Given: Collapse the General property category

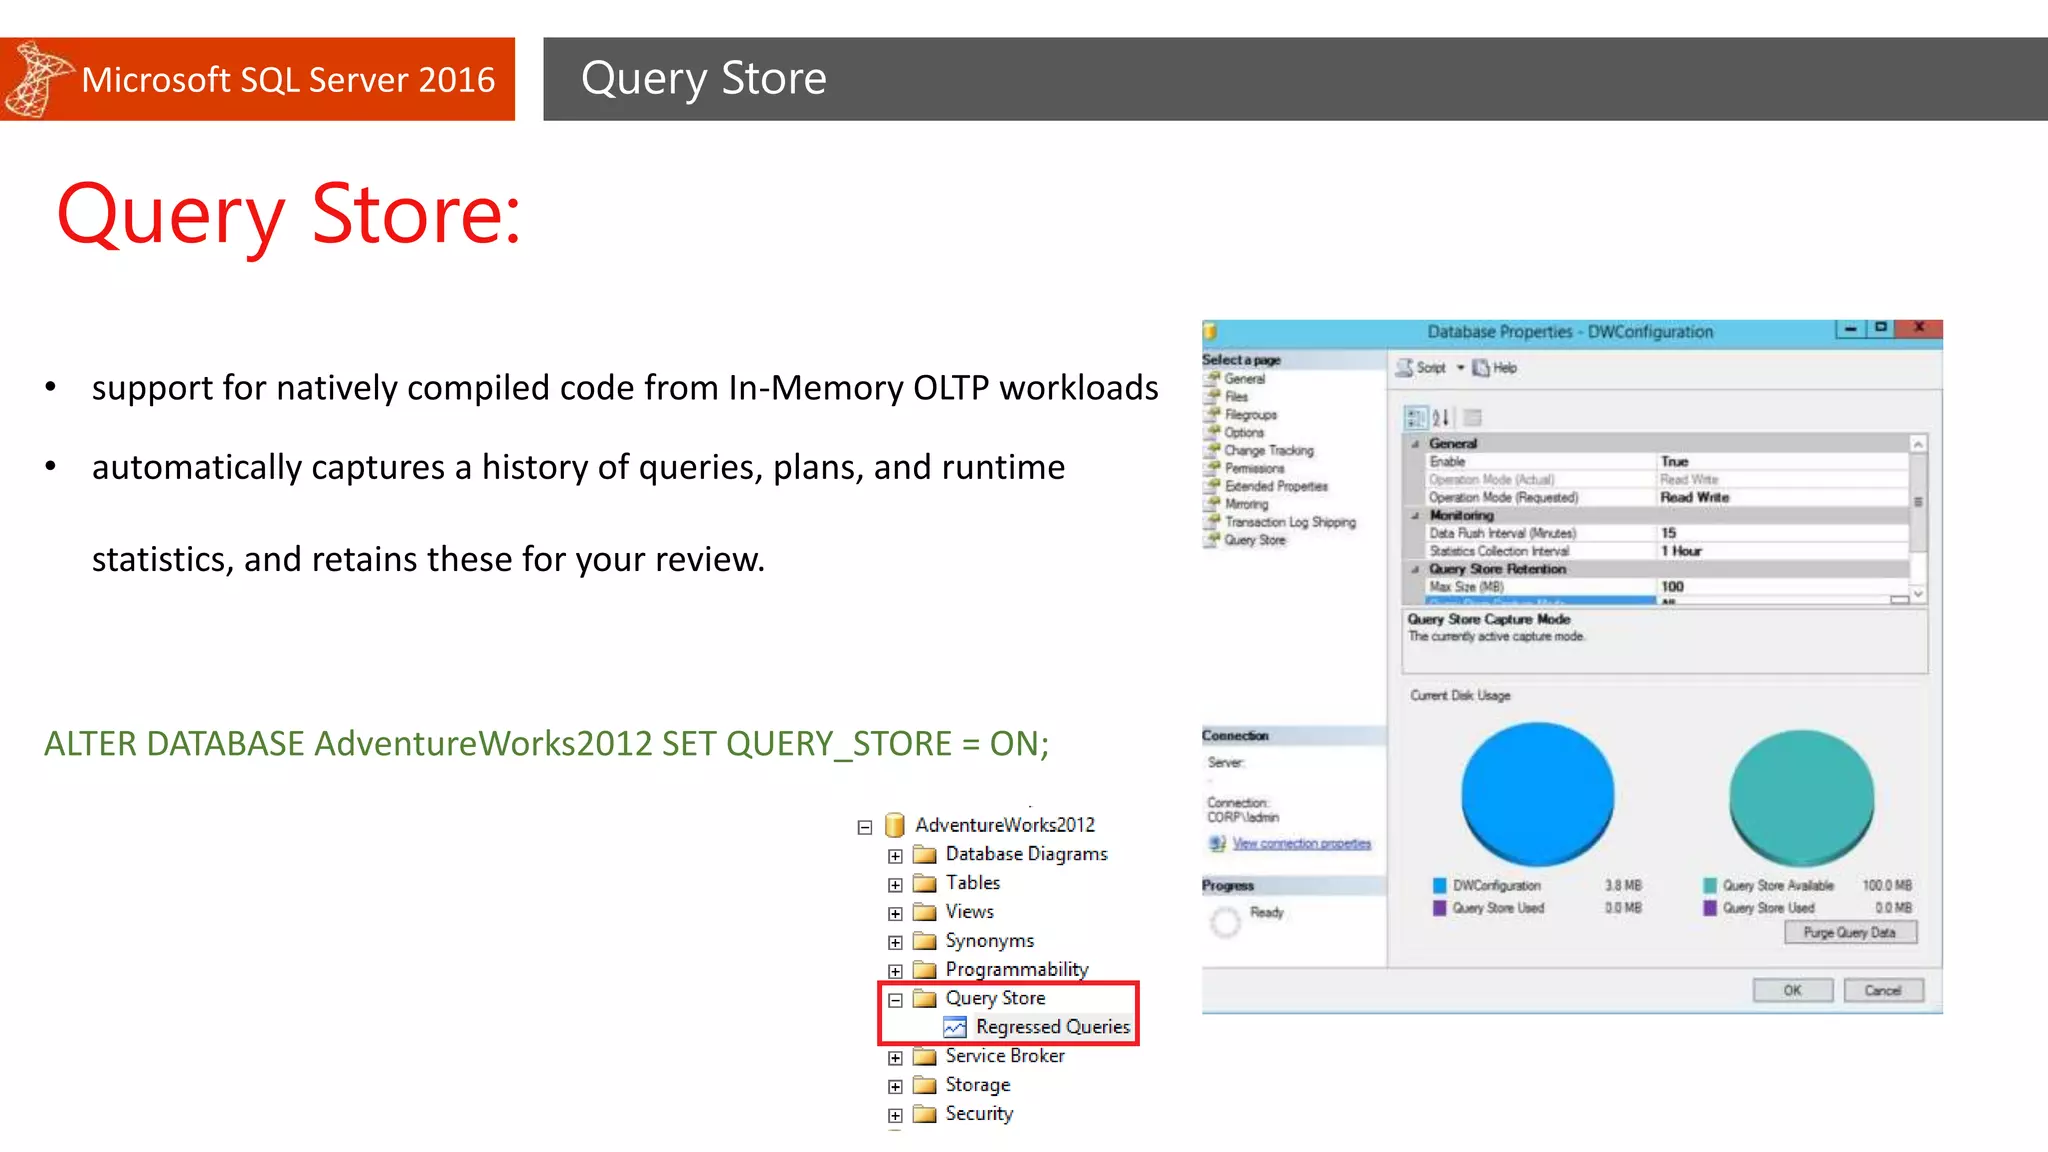Looking at the screenshot, I should point(1415,444).
